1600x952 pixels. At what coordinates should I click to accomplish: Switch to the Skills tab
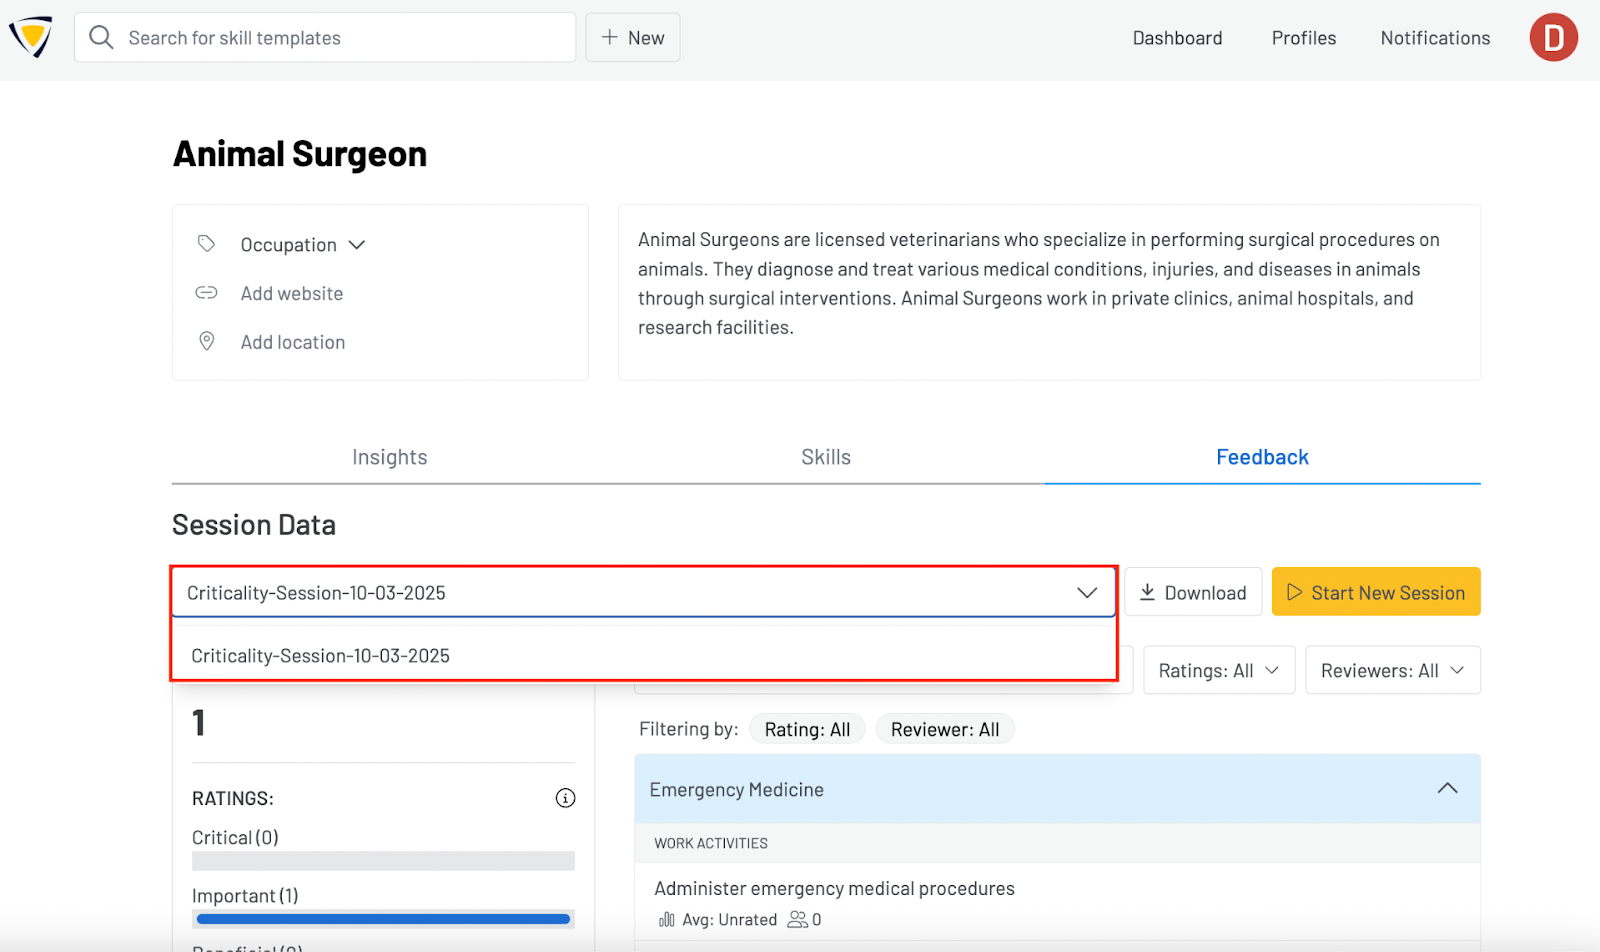point(825,456)
